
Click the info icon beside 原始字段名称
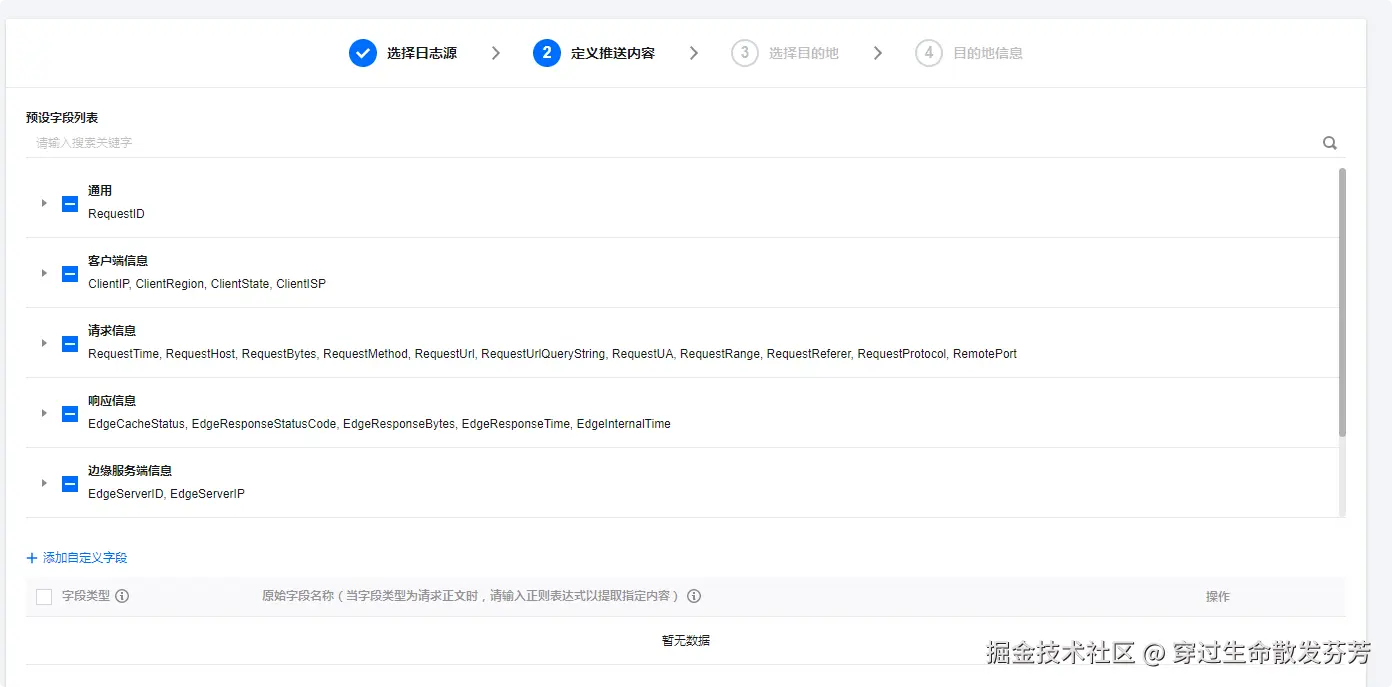(694, 595)
